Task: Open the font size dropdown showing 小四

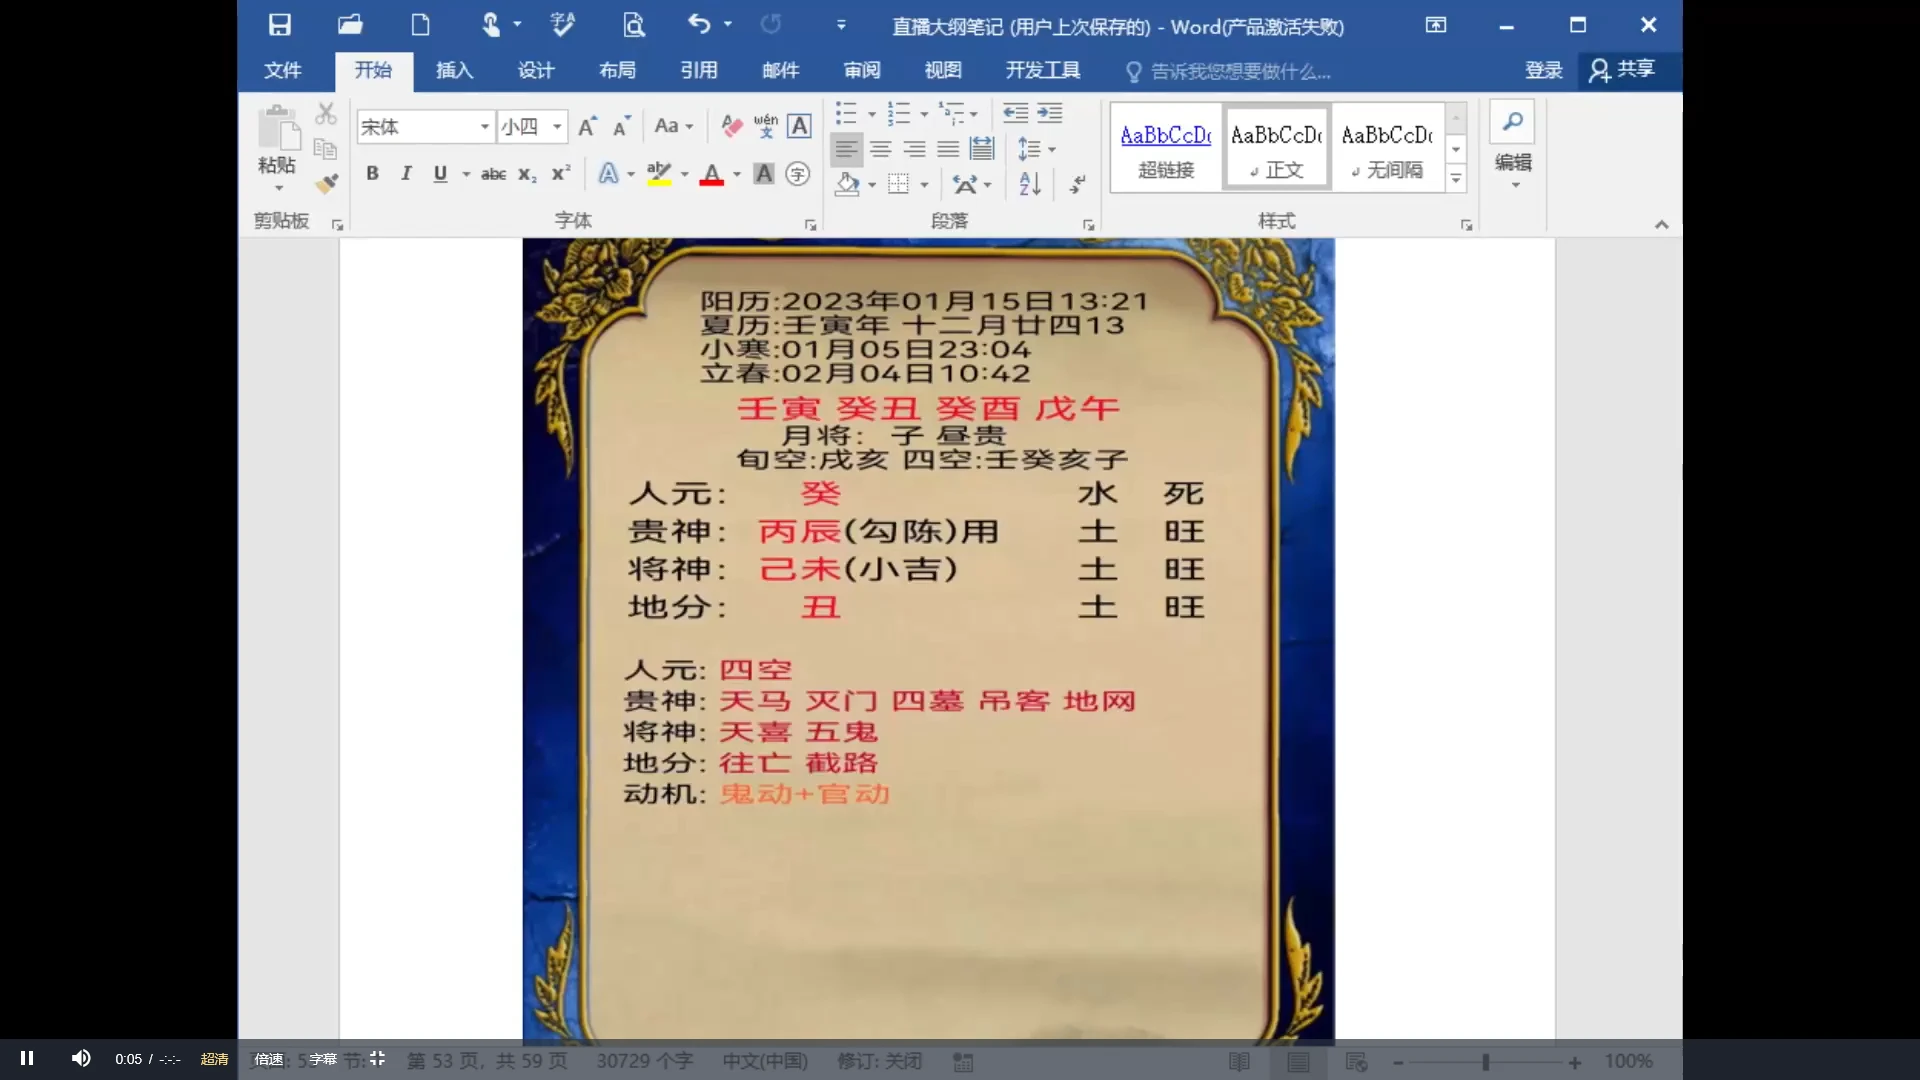Action: coord(557,127)
